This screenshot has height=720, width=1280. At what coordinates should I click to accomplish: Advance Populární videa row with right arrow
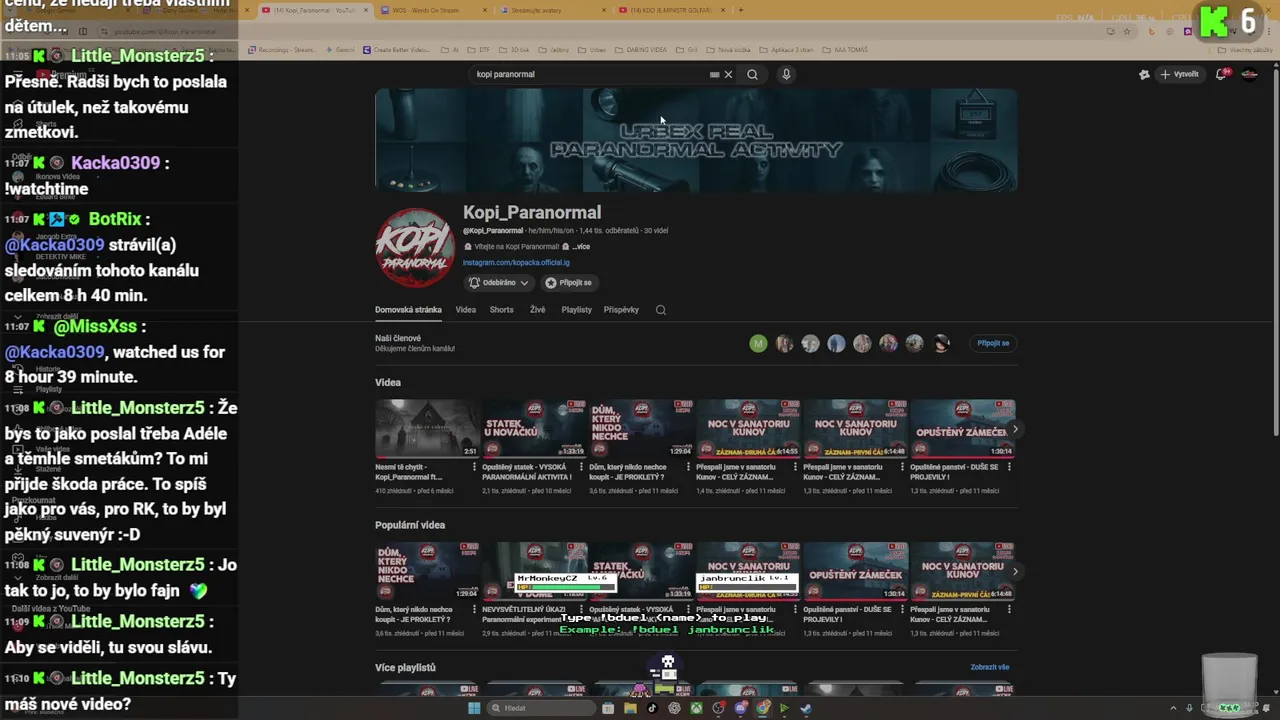tap(1015, 572)
